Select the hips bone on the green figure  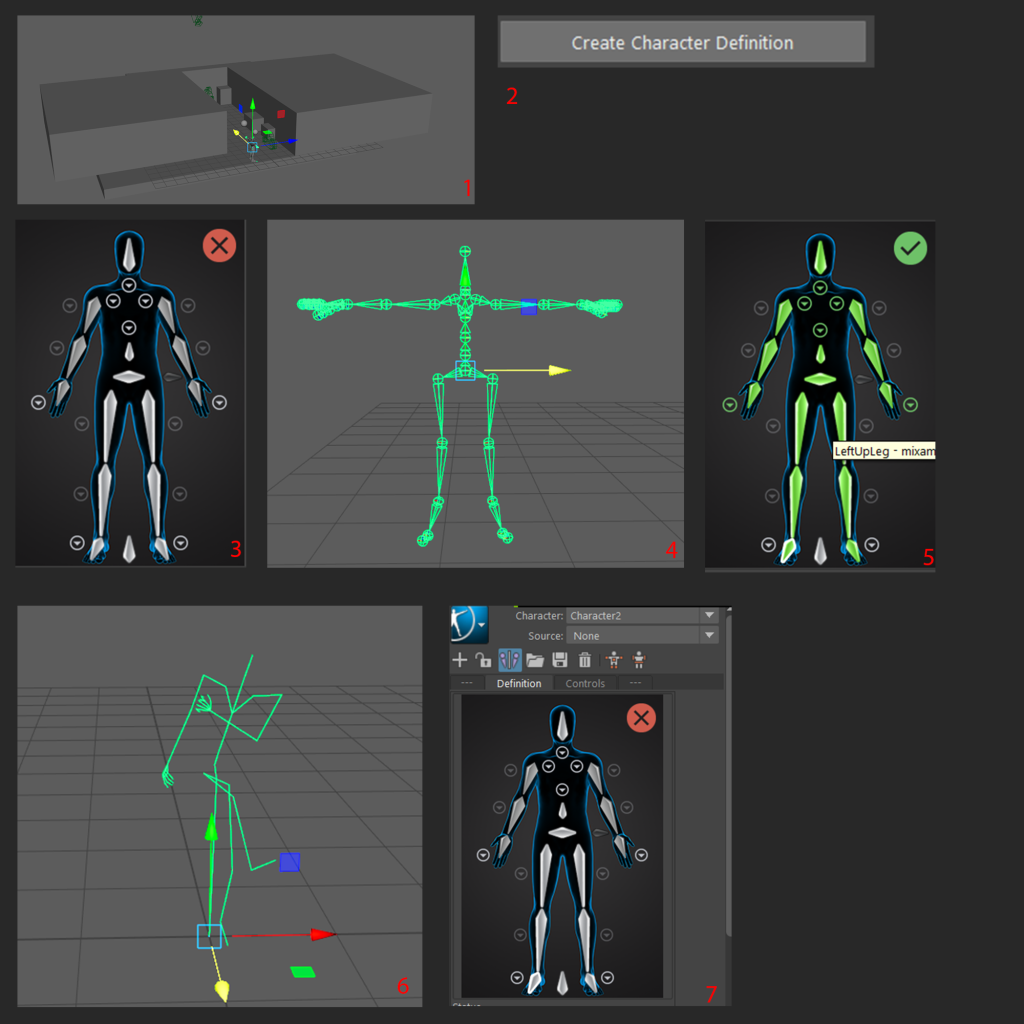[820, 379]
